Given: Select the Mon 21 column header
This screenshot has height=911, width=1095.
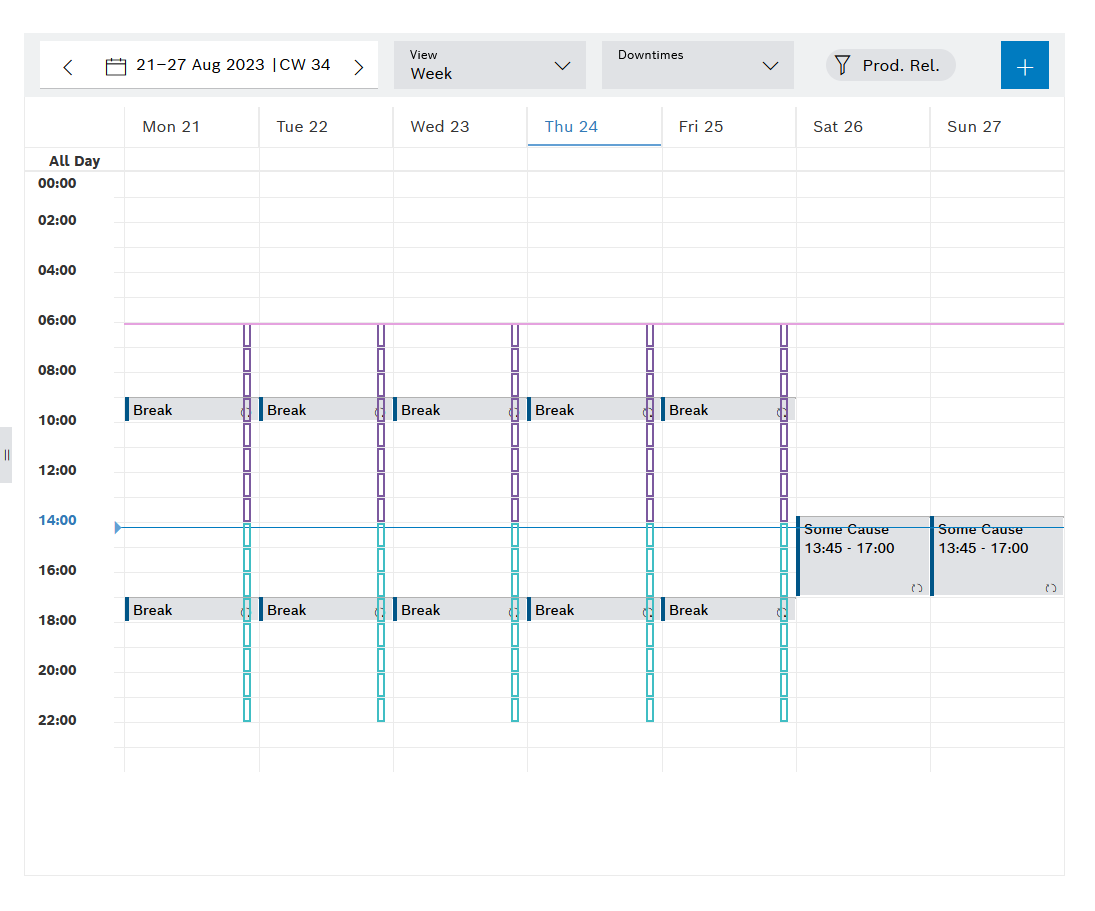Looking at the screenshot, I should coord(170,126).
